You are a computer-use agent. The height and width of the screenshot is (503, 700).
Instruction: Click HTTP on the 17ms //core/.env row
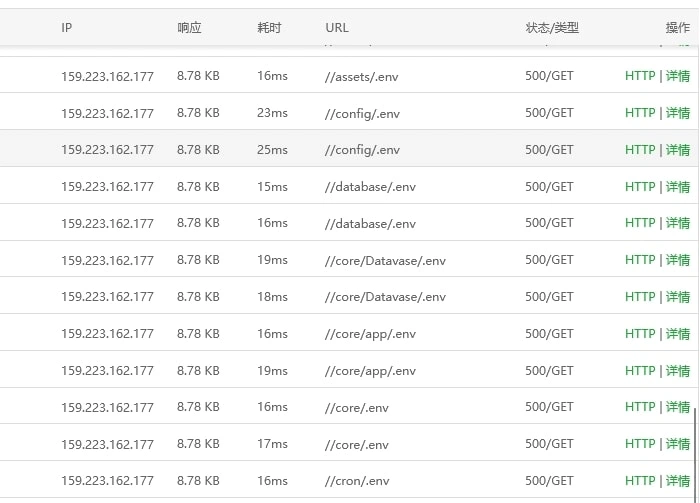tap(640, 444)
